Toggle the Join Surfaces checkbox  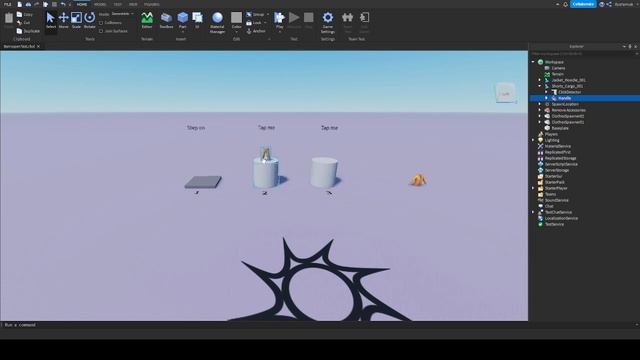[x=101, y=31]
